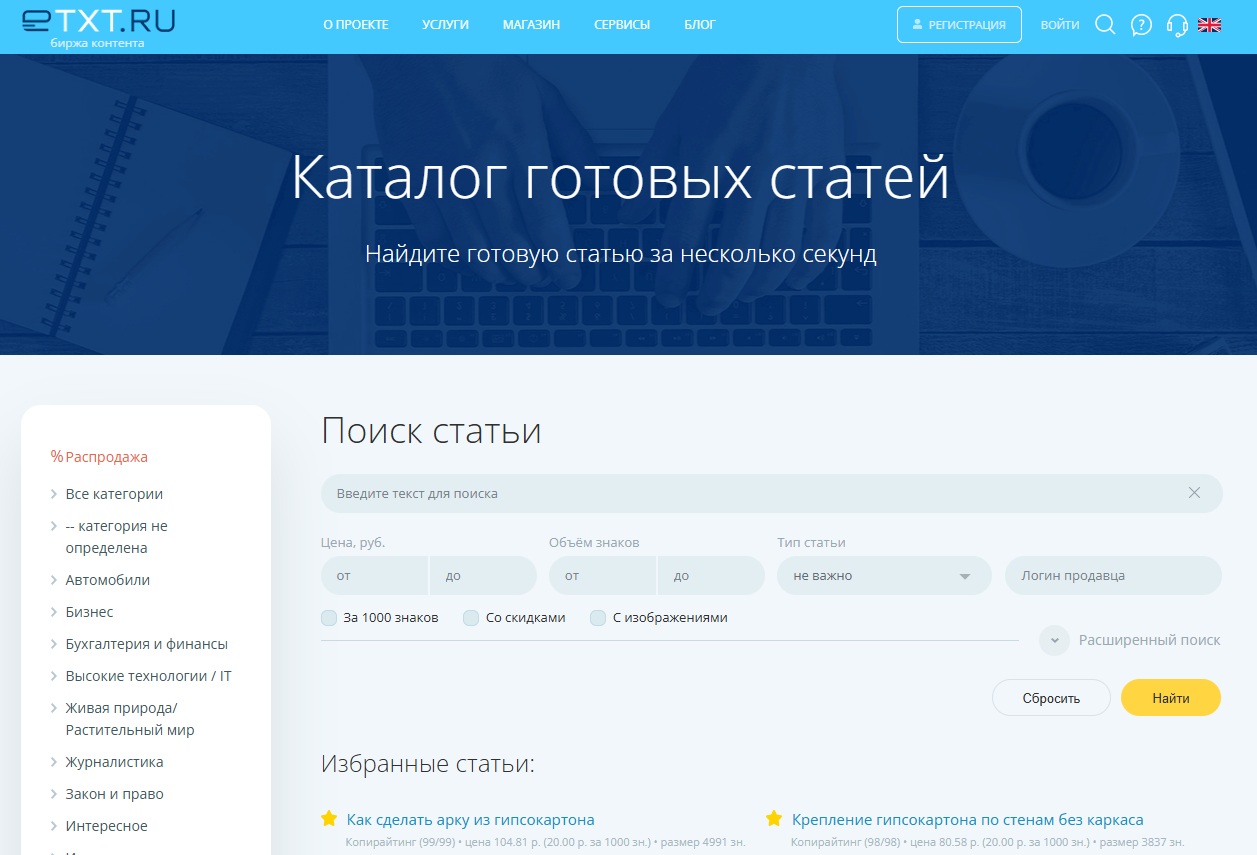Click star next to 'Как сделать арку из гипсокартона'
The height and width of the screenshot is (855, 1257).
329,819
